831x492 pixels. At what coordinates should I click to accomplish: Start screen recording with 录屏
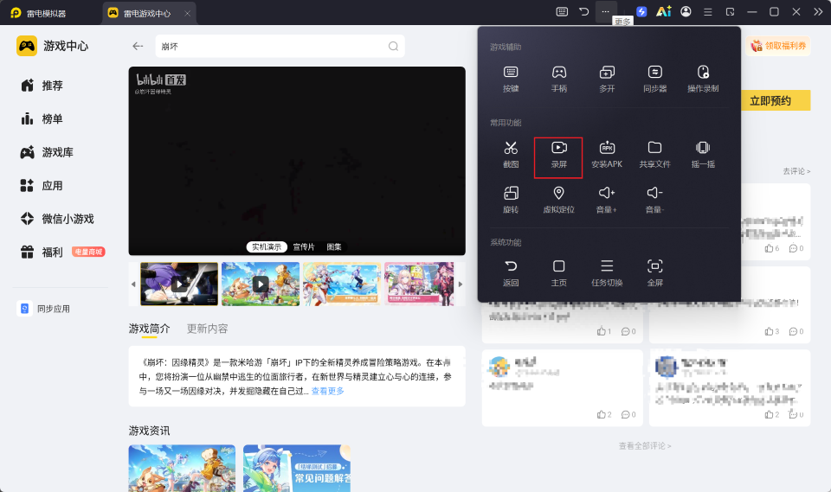pos(559,157)
